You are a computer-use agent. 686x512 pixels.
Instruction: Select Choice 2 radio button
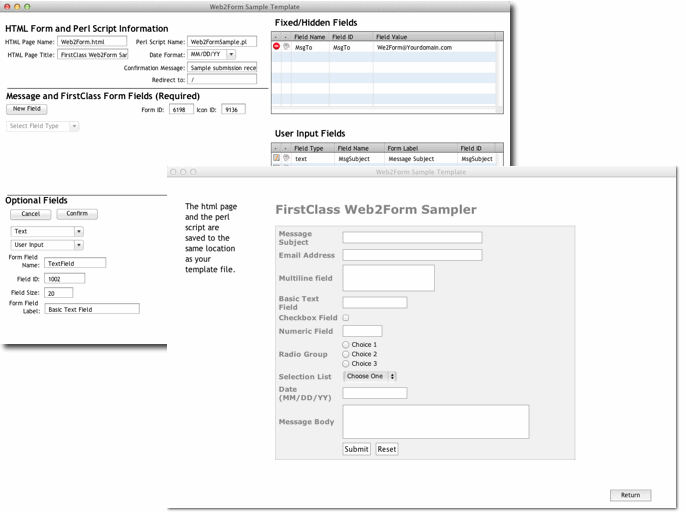[346, 354]
